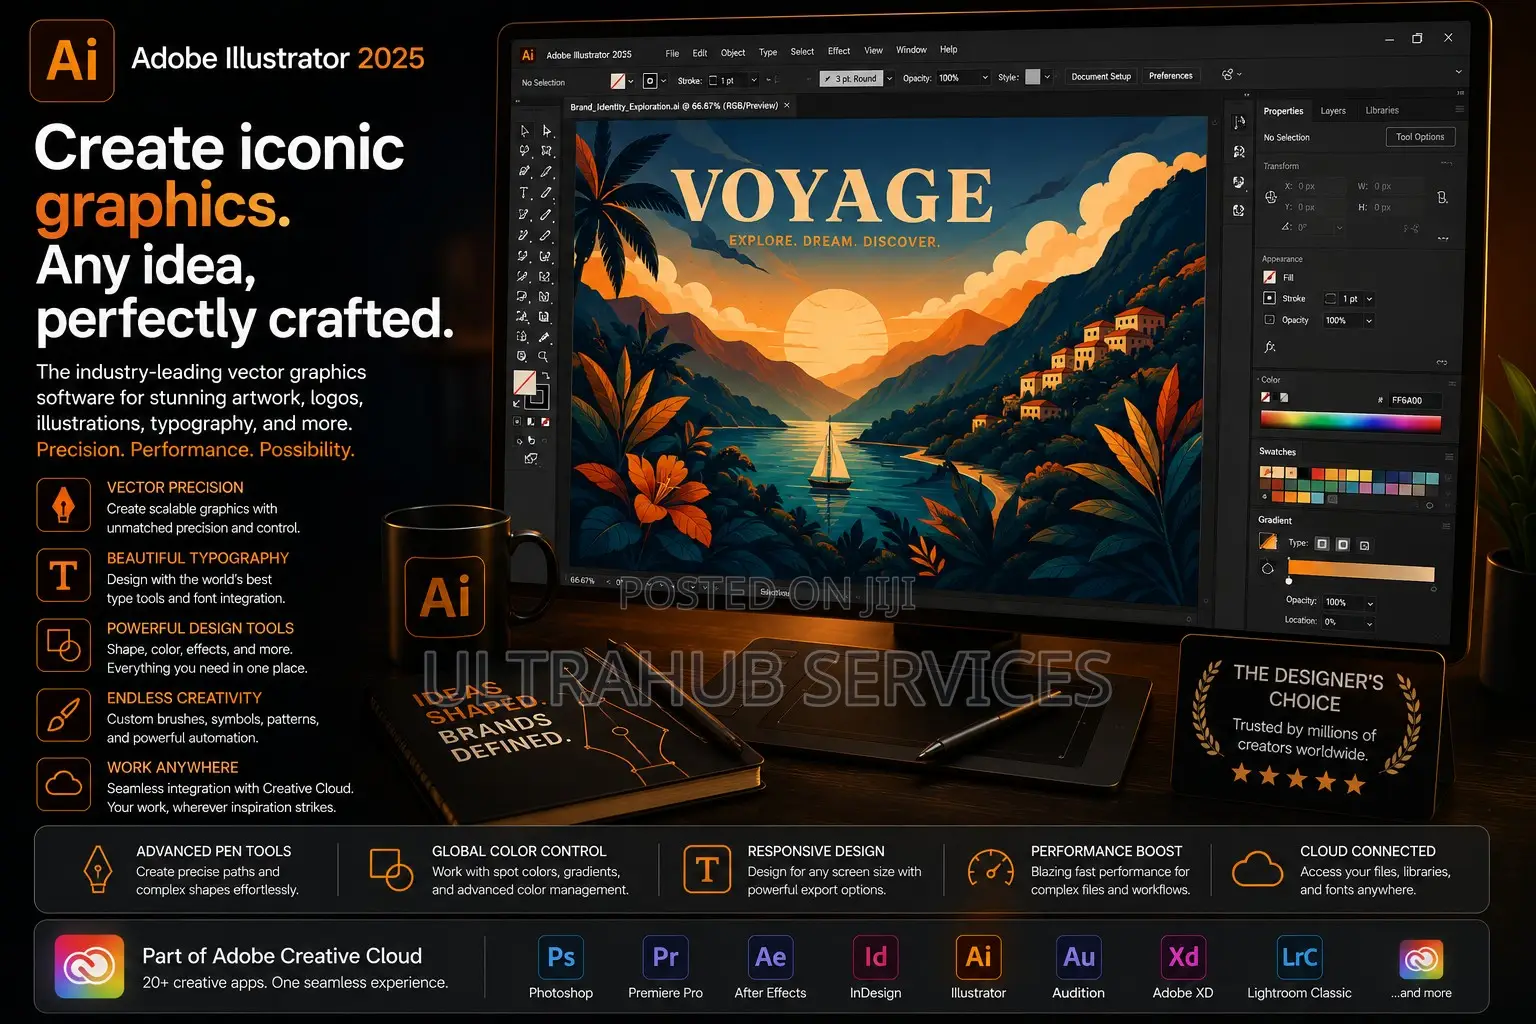Select the black arrow Selection tool
Screen dimensions: 1536x1024
525,131
